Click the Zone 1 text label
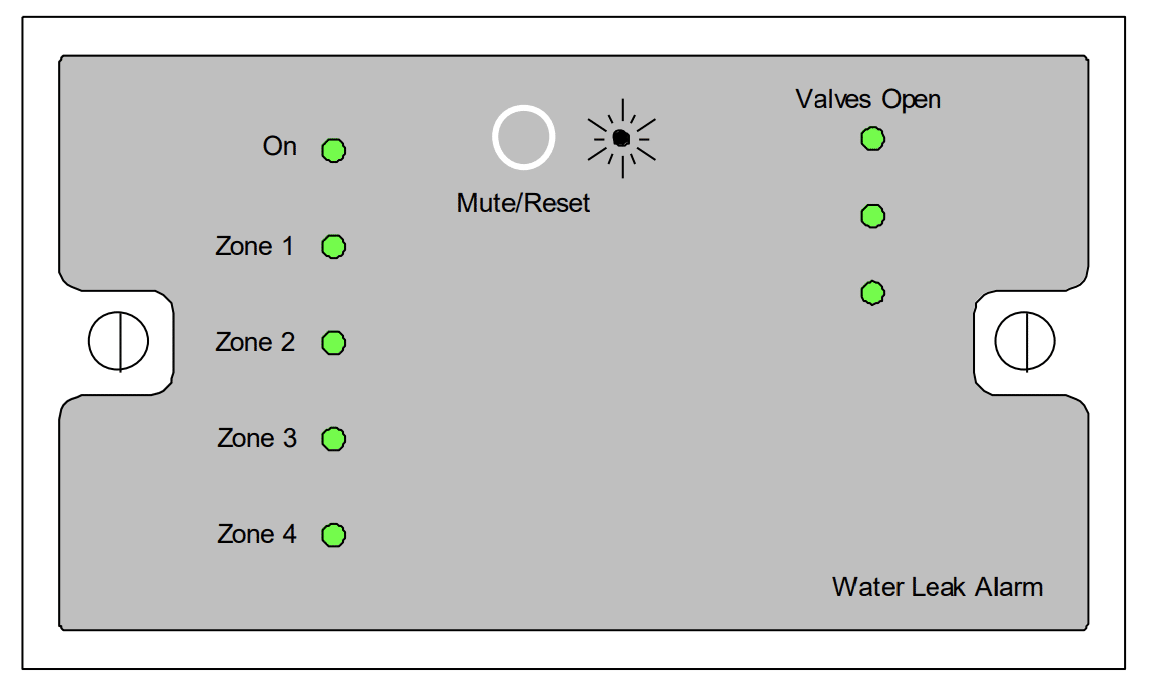1174x692 pixels. (x=255, y=246)
